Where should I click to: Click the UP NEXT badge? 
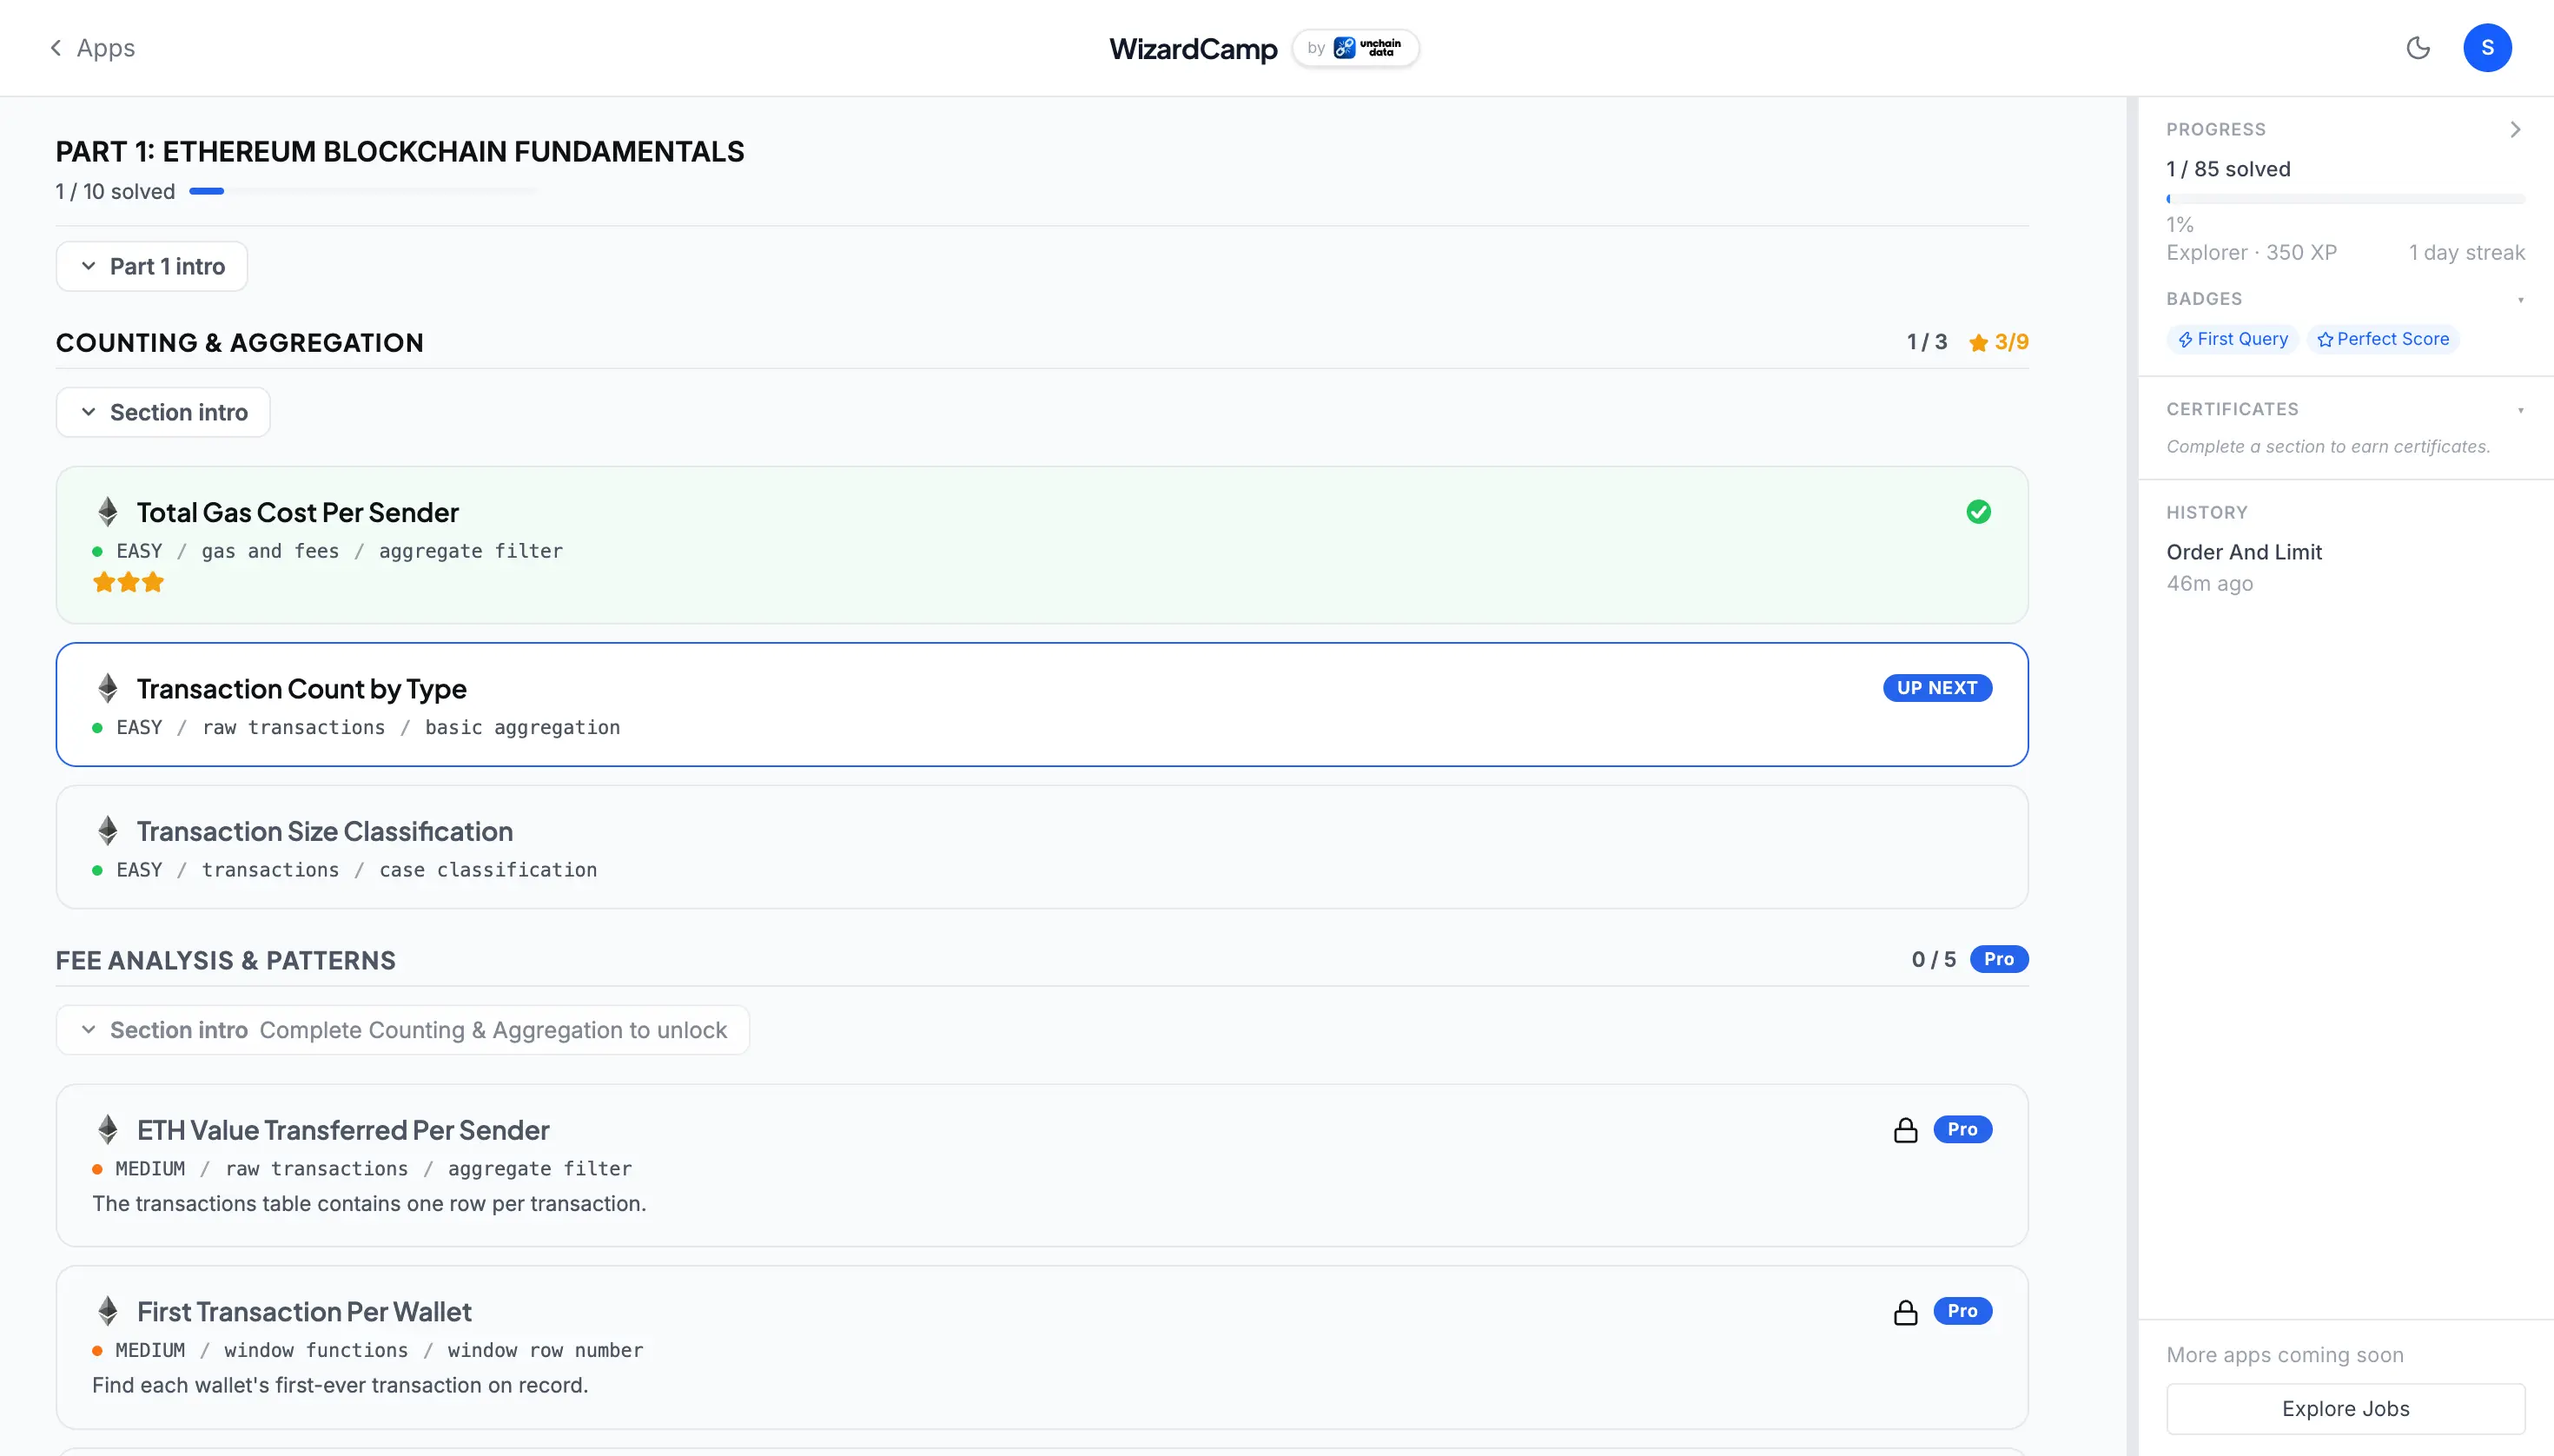click(1937, 688)
